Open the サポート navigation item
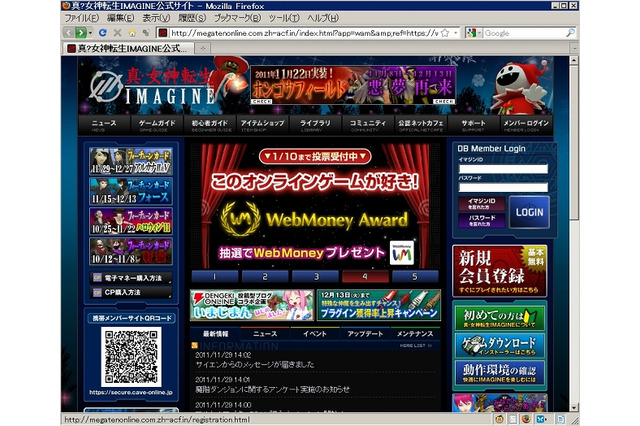Viewport: 640px width, 426px height. (x=473, y=125)
